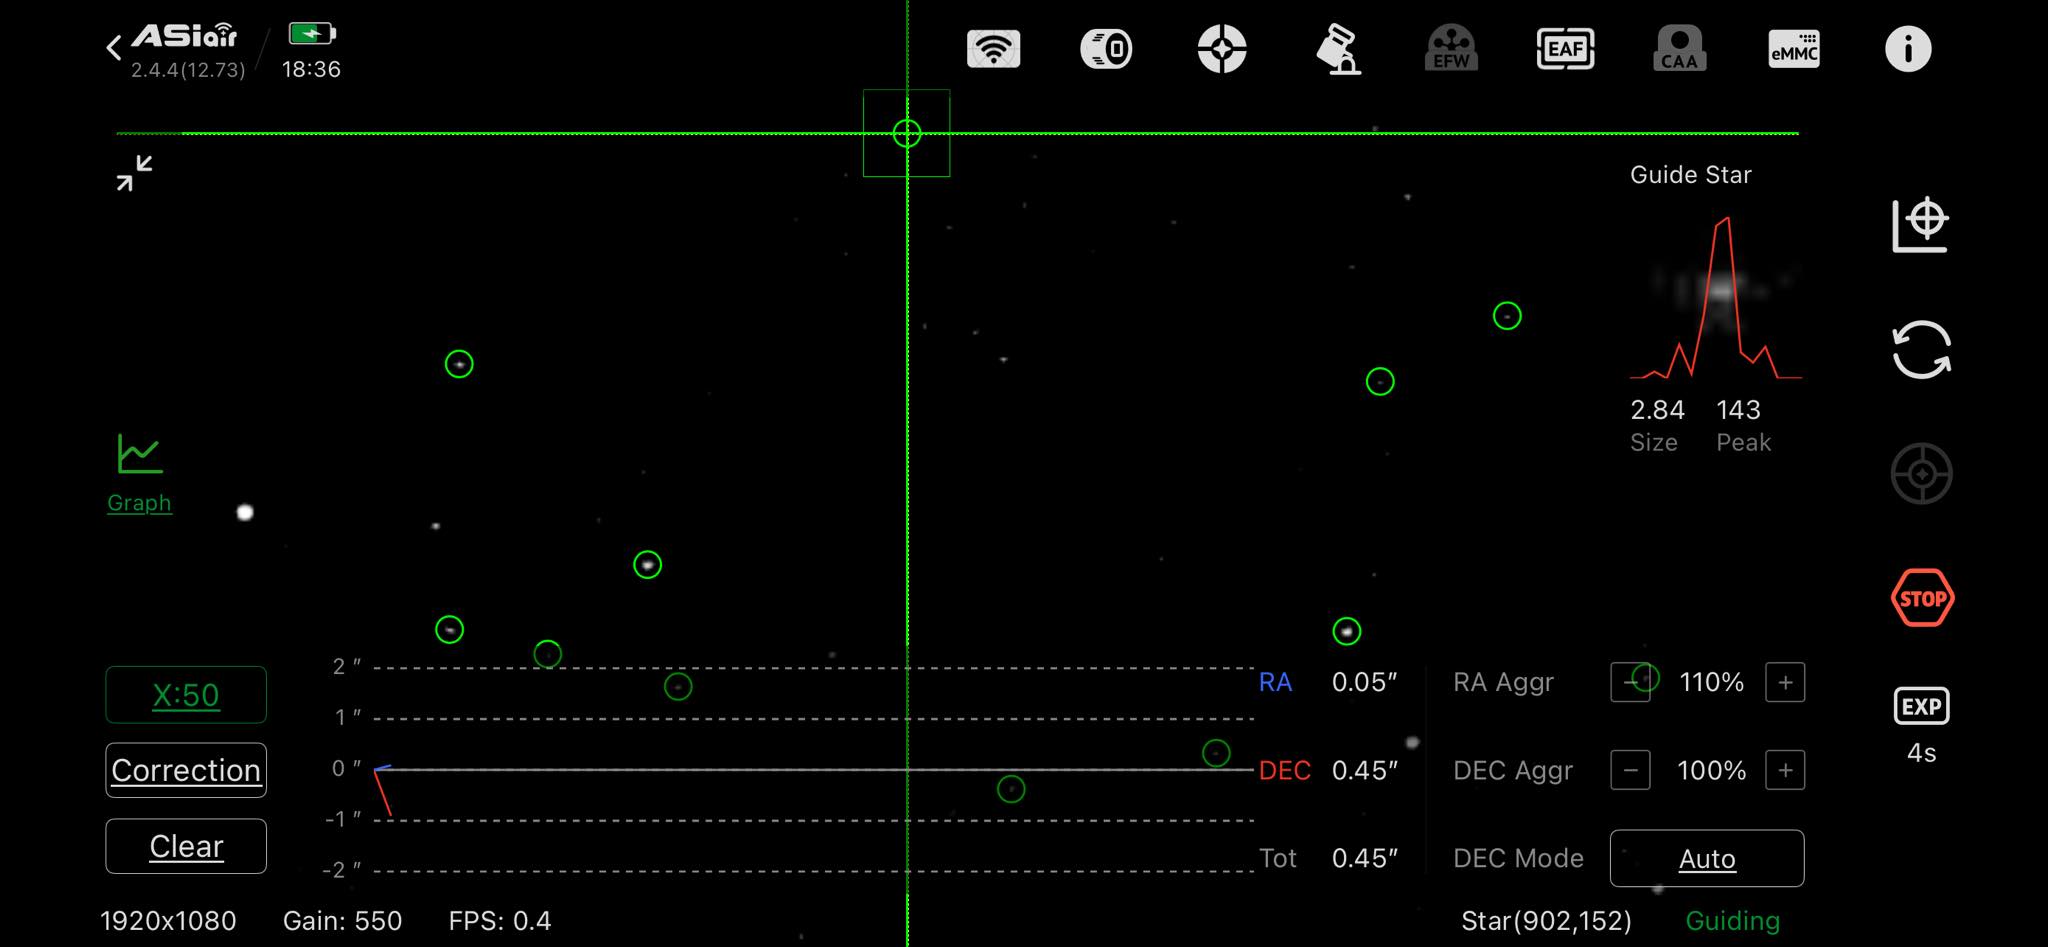Image resolution: width=2048 pixels, height=947 pixels.
Task: Open the EFW filter wheel settings
Action: point(1450,49)
